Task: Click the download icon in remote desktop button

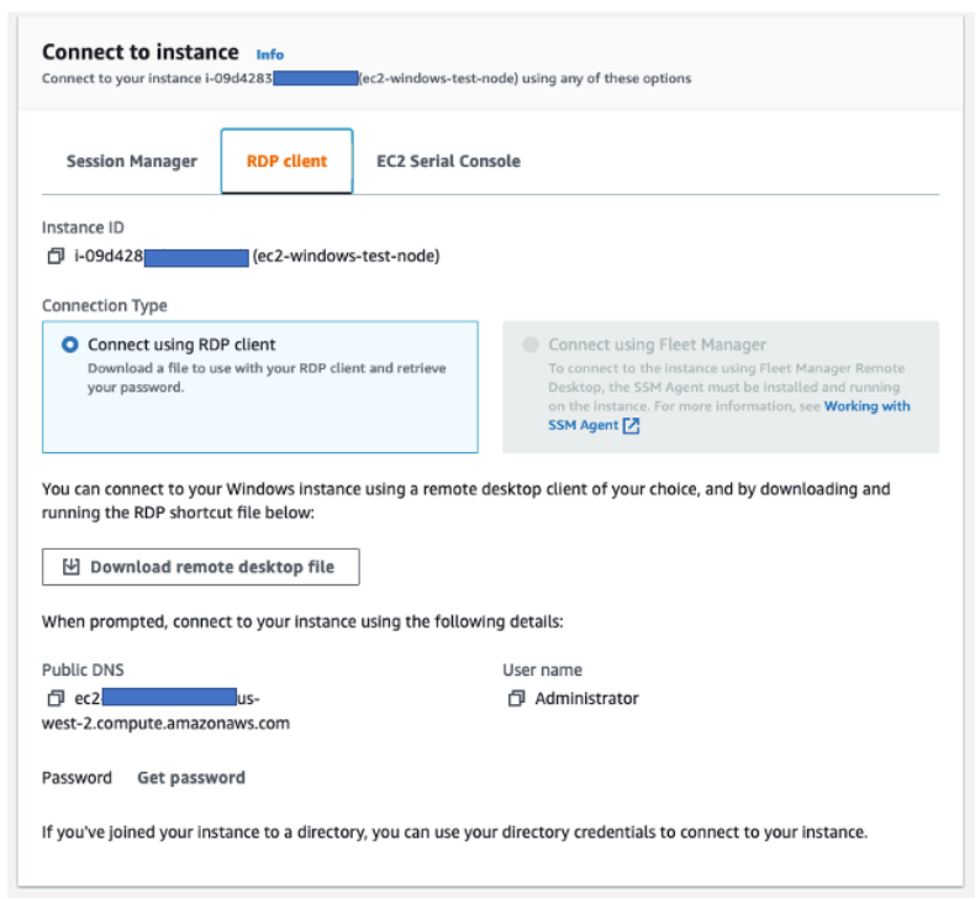Action: coord(71,566)
